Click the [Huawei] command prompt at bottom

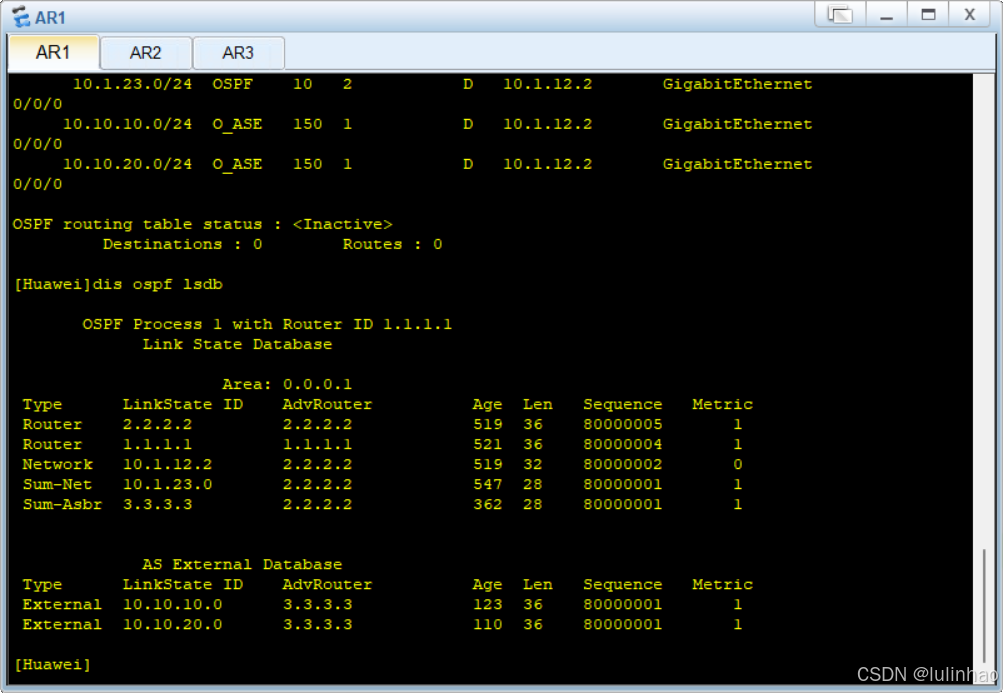52,664
